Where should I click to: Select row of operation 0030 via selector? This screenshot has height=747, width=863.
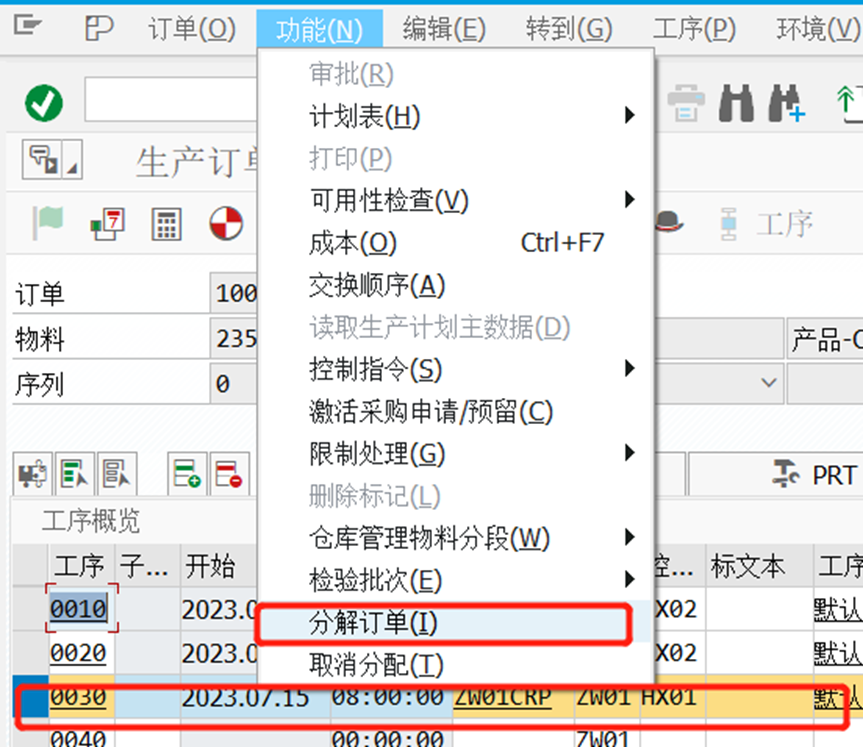click(31, 697)
